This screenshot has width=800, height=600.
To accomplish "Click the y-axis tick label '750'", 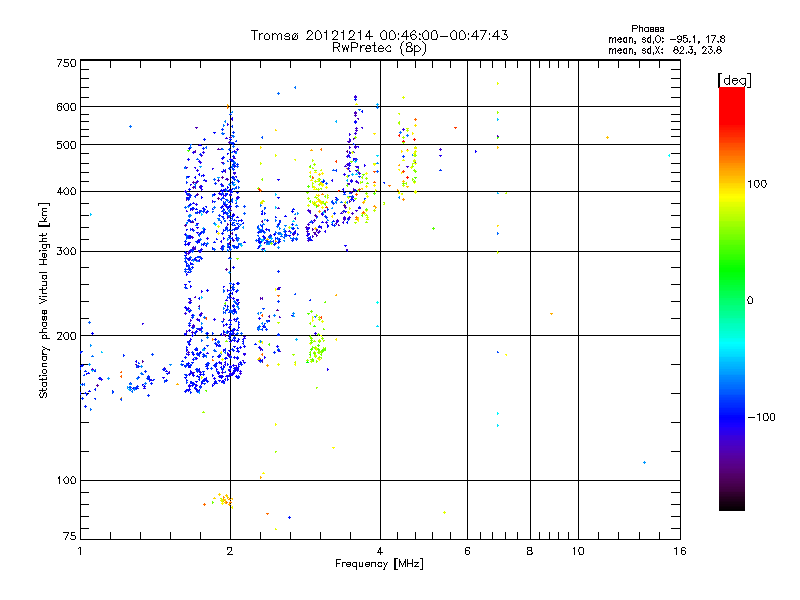I will 66,63.
